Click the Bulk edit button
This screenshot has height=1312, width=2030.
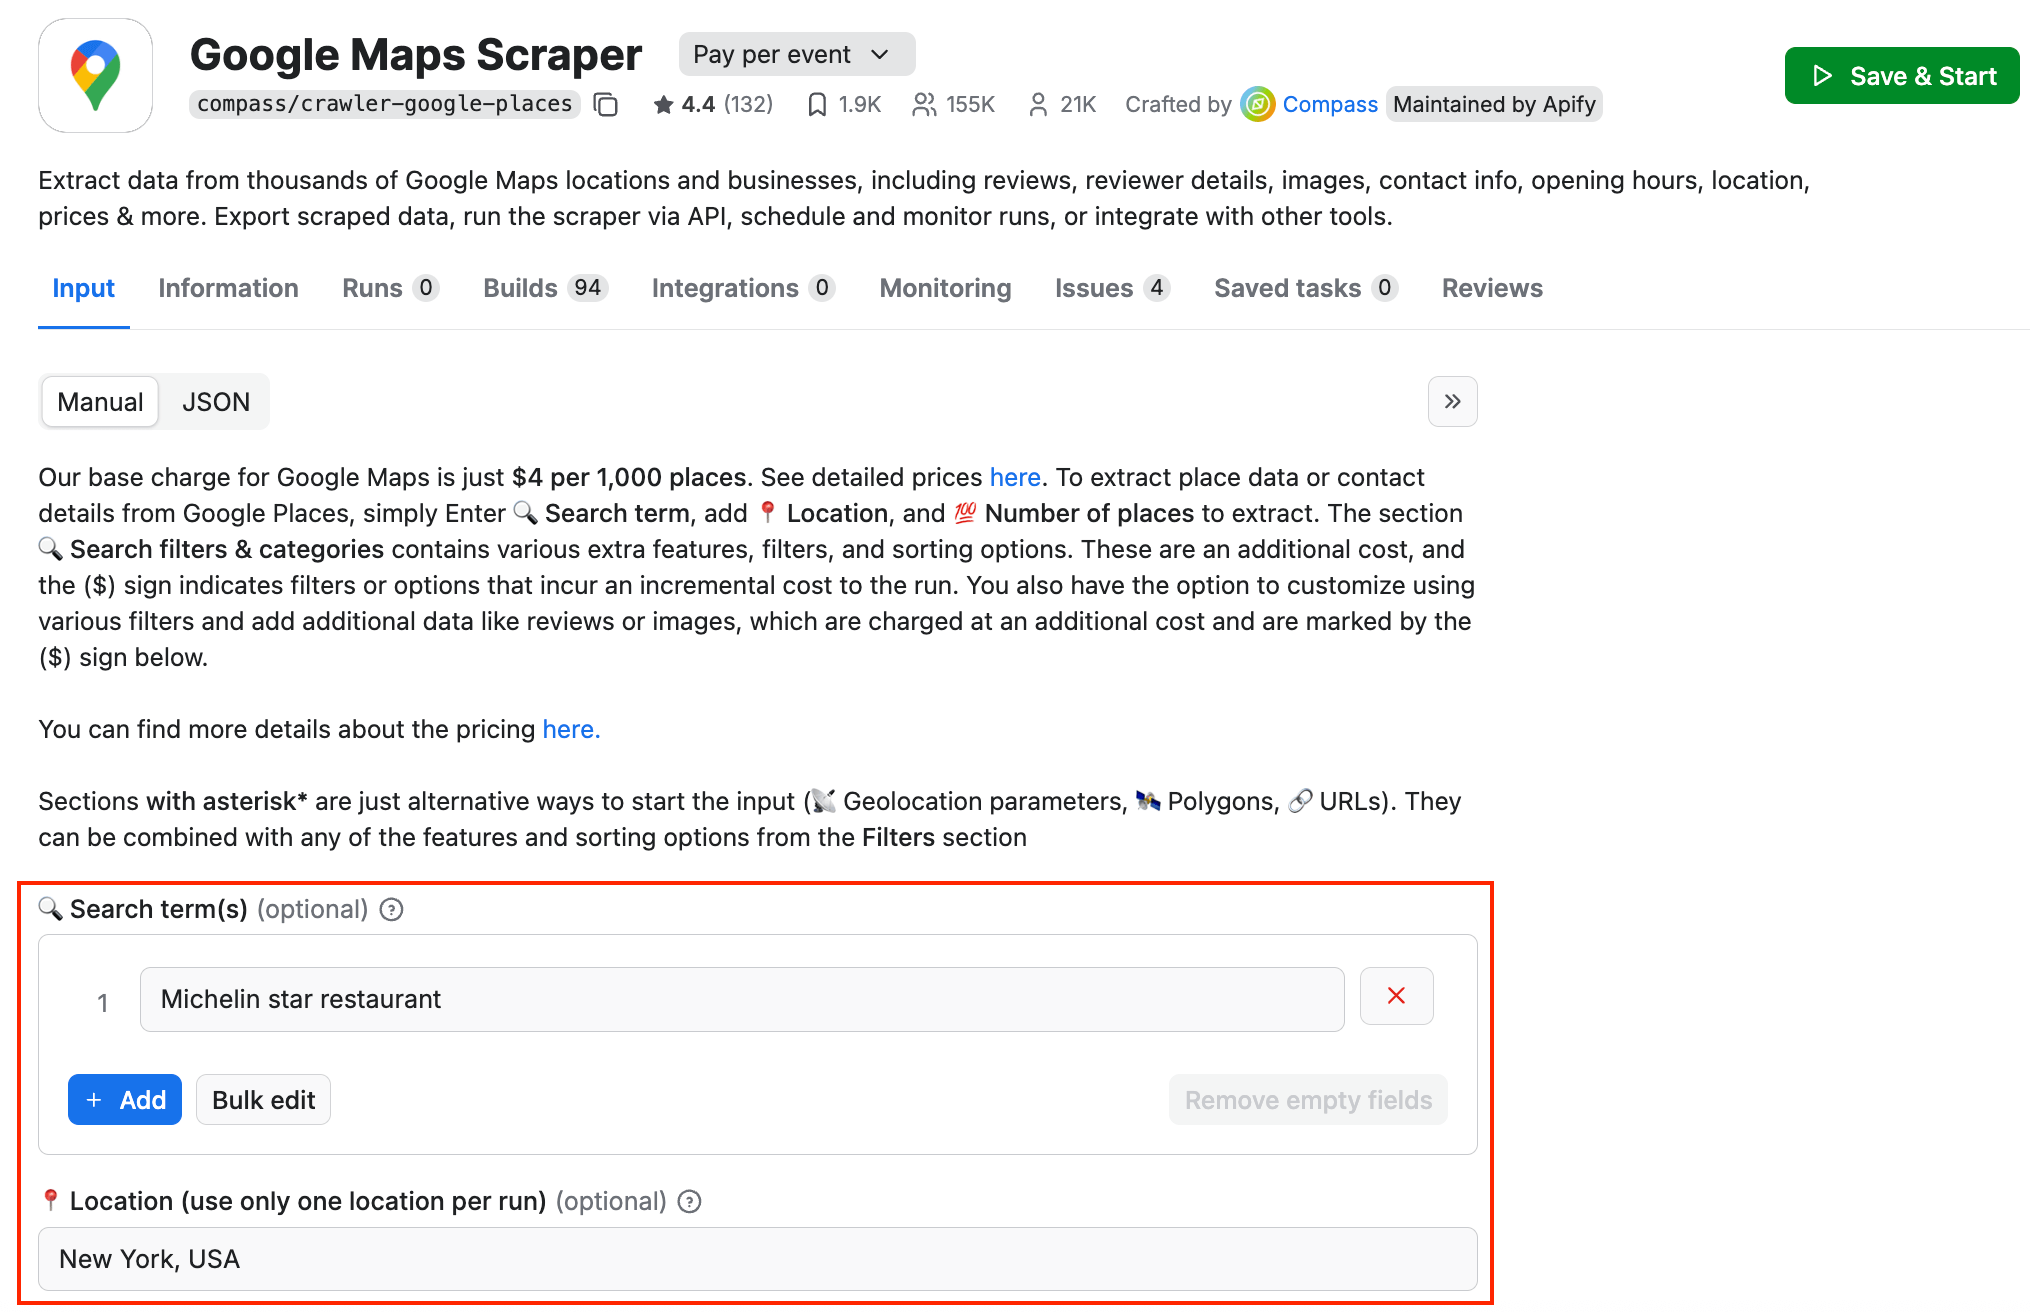click(x=263, y=1099)
